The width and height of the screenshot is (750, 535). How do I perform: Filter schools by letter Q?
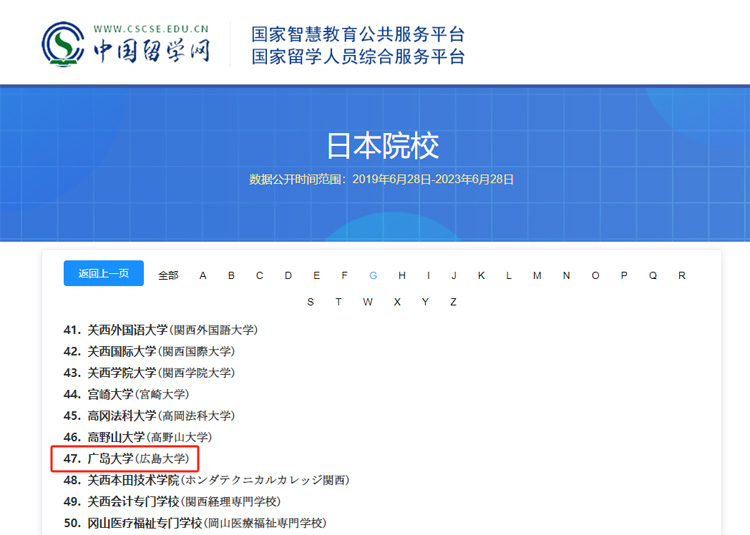coord(653,275)
